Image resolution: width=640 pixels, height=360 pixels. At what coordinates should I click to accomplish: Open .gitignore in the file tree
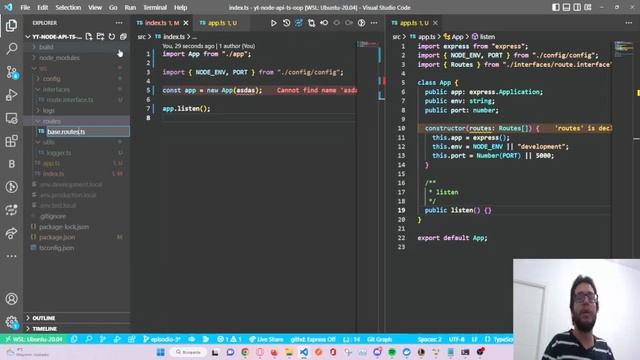coord(53,216)
